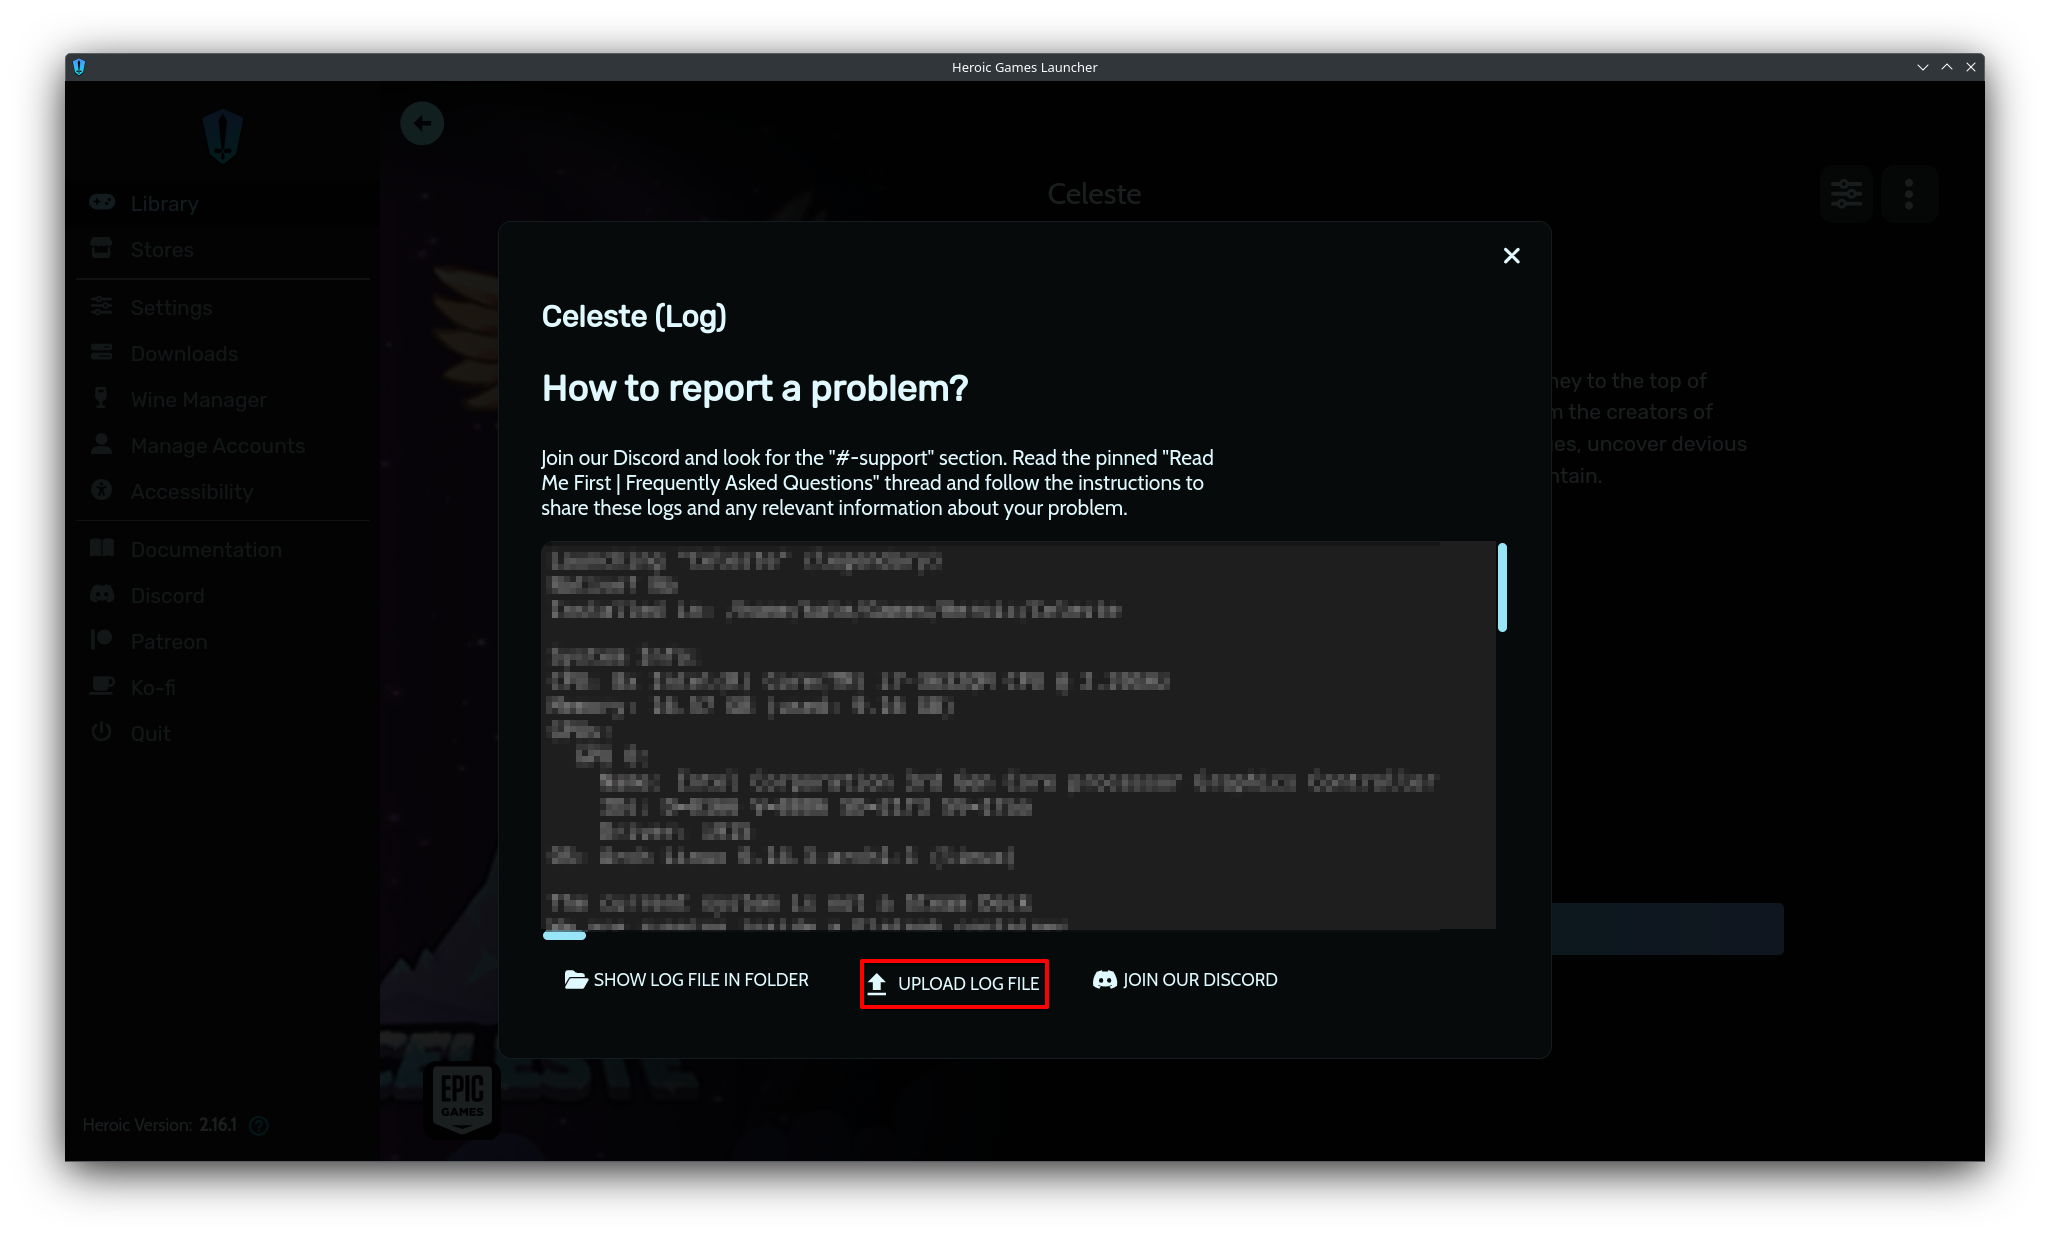
Task: Click the back arrow button
Action: [x=422, y=124]
